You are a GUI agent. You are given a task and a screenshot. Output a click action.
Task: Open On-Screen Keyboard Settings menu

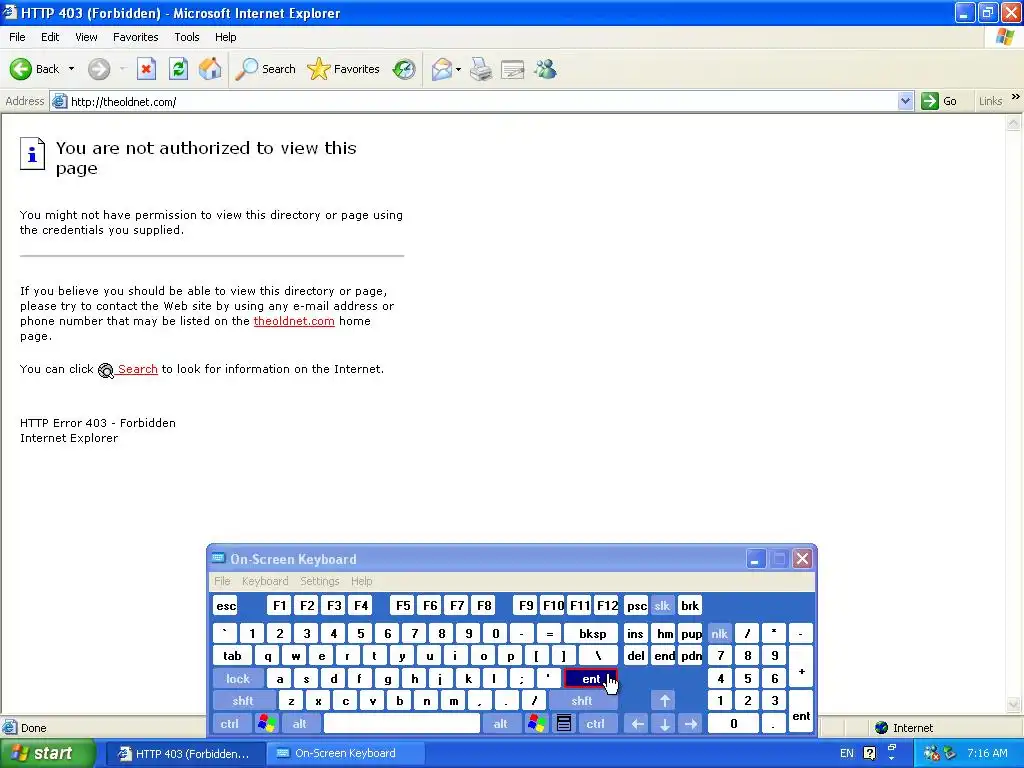(319, 581)
